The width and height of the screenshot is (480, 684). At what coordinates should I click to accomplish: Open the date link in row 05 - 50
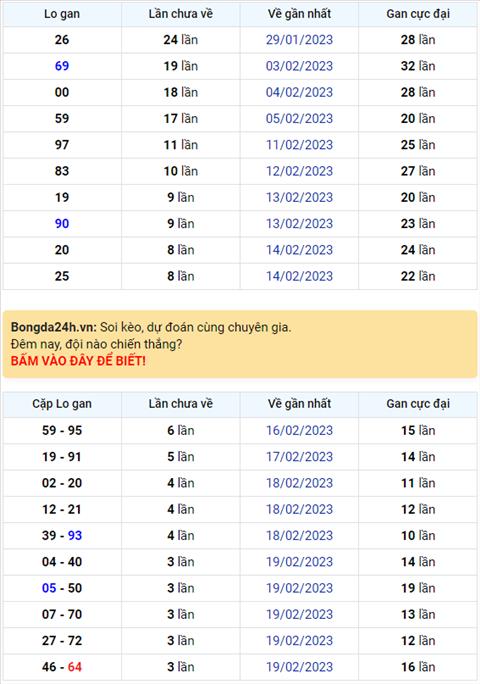pos(299,588)
